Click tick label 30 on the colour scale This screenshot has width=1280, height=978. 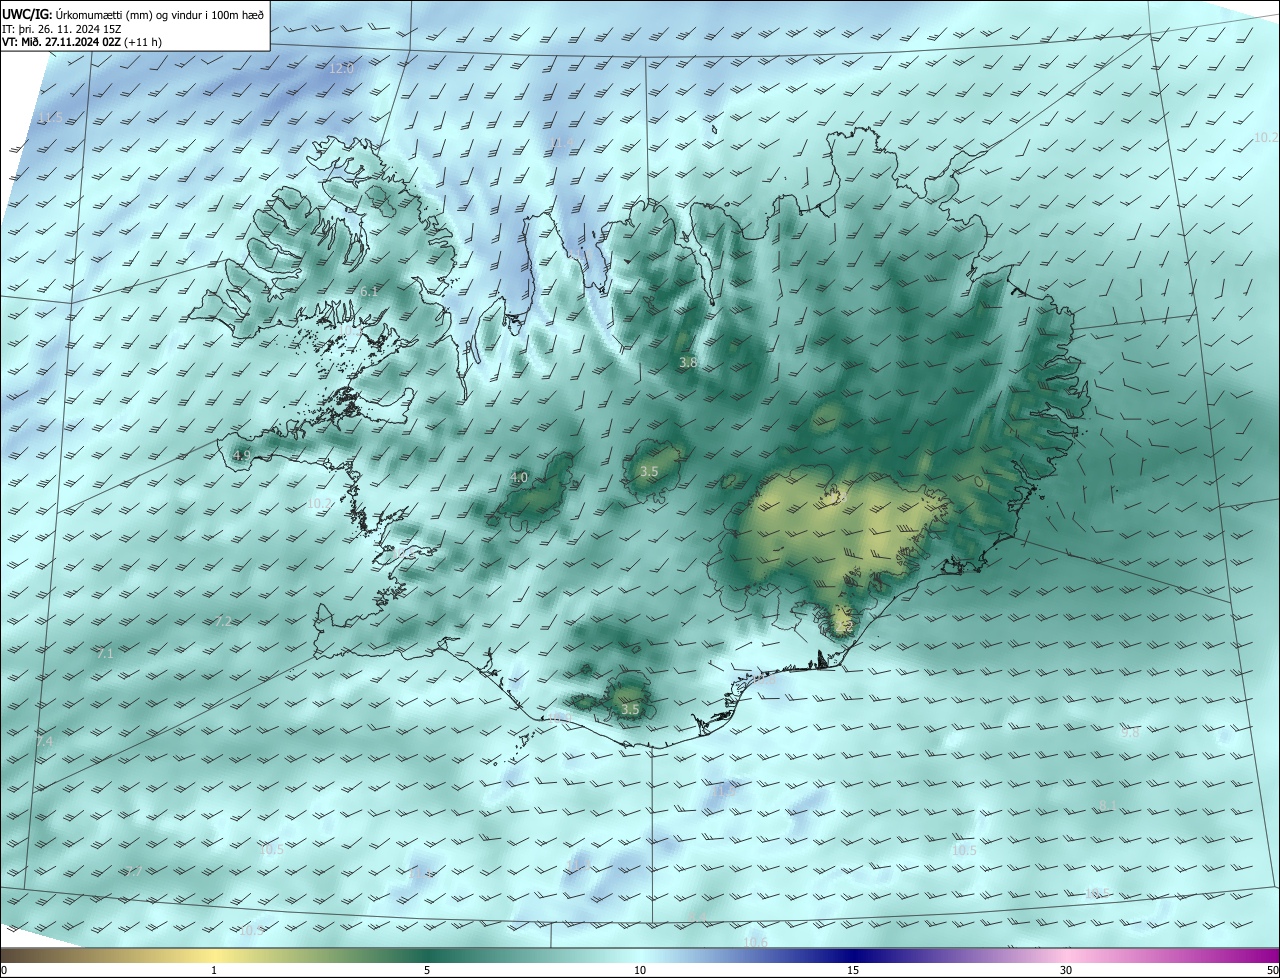click(1066, 970)
